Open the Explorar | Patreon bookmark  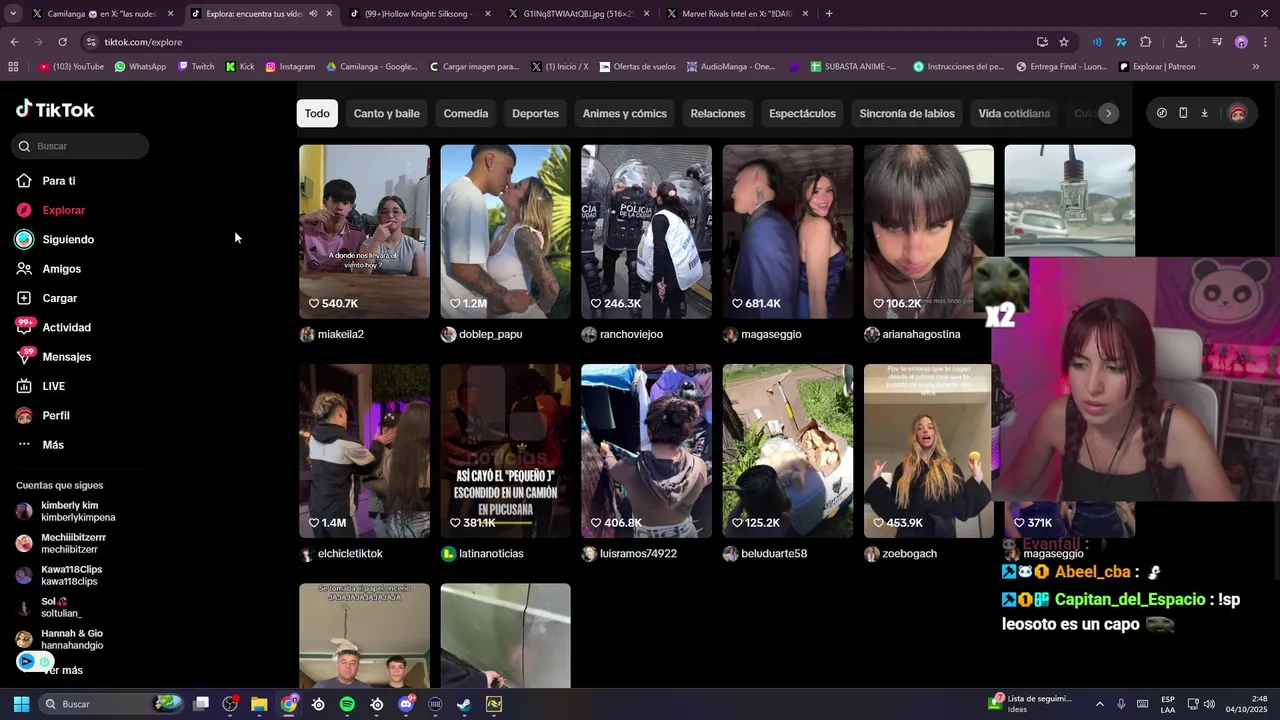click(1157, 67)
